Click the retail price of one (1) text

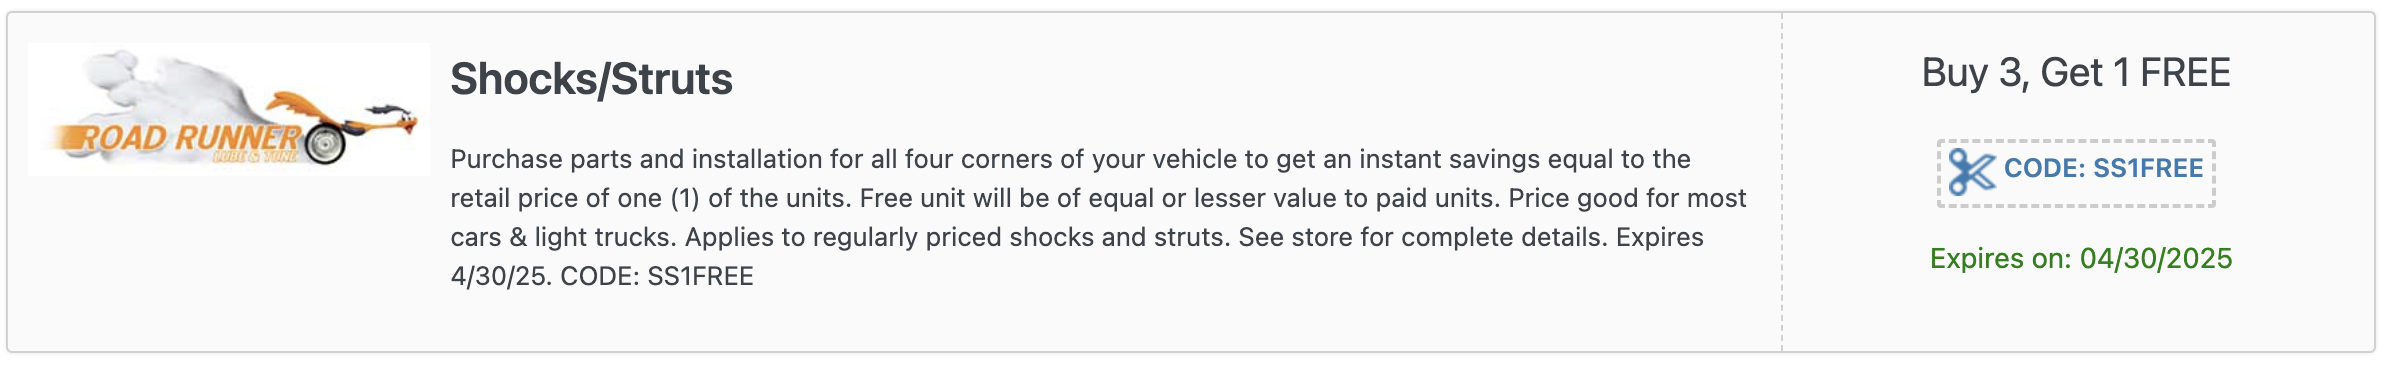575,198
